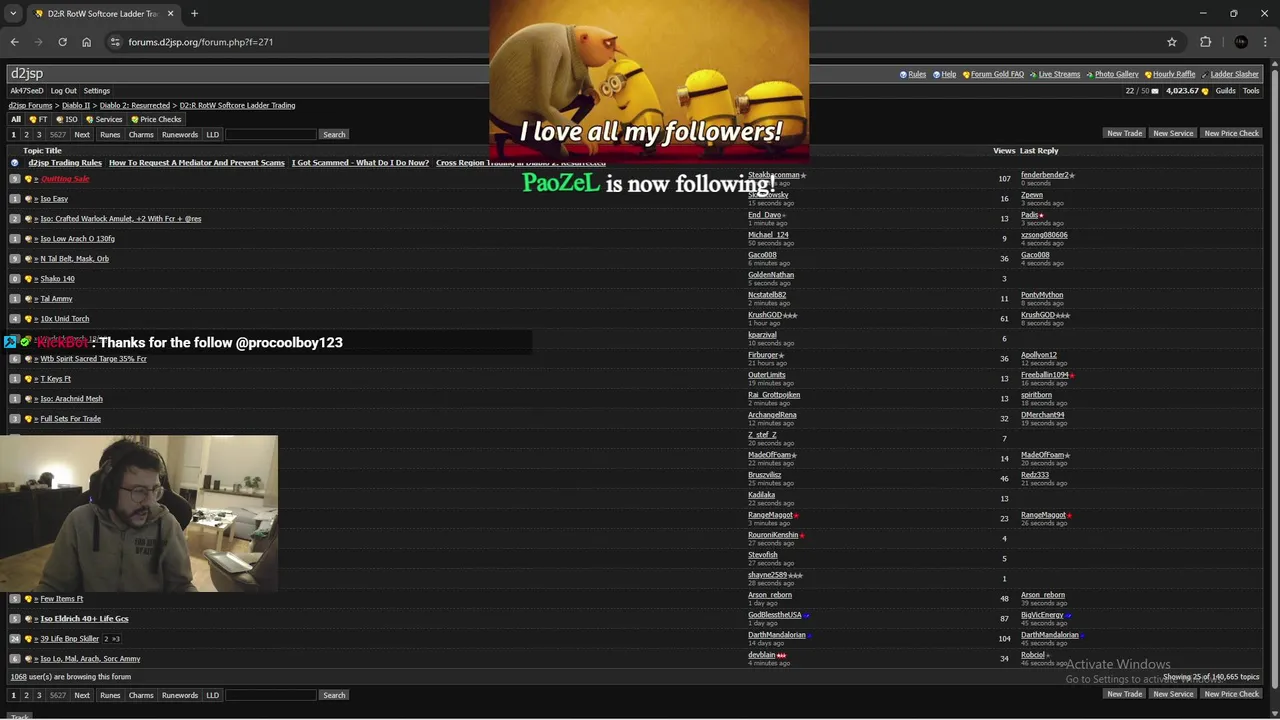Click the site information icon in address bar

coord(115,42)
